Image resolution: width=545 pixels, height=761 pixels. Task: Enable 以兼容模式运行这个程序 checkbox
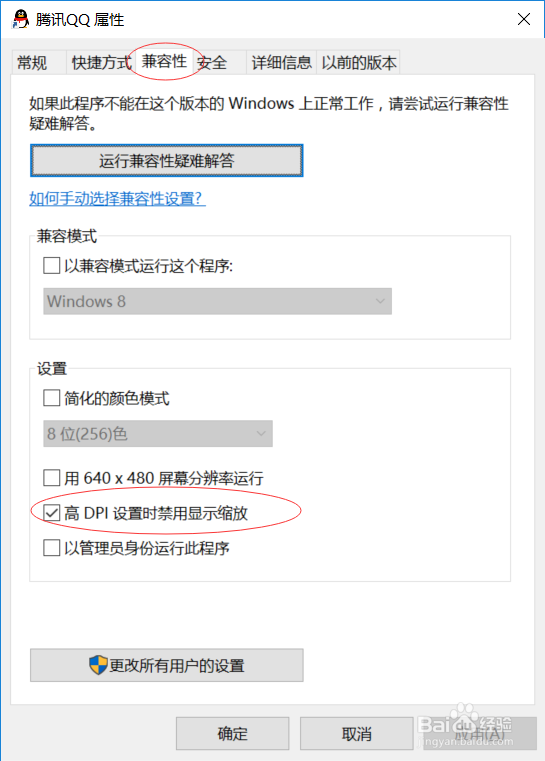click(x=51, y=265)
